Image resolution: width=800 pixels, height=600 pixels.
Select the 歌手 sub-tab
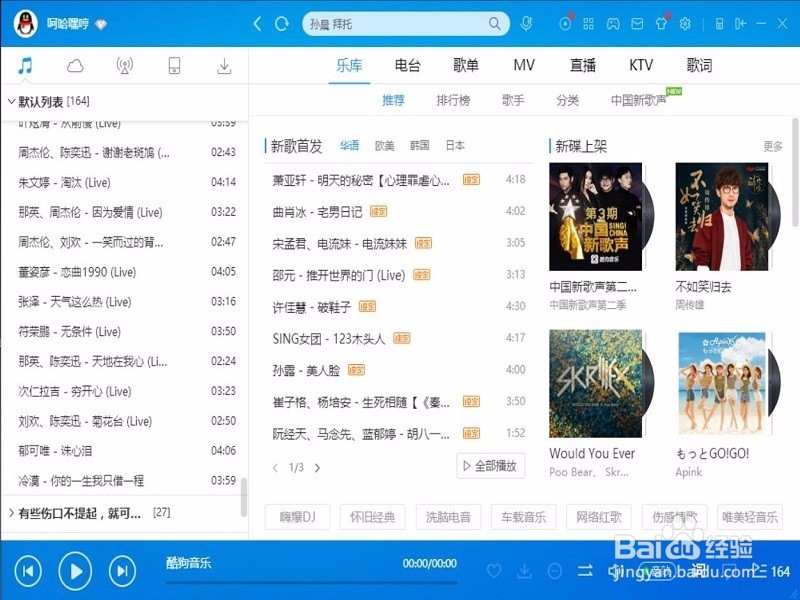point(513,100)
